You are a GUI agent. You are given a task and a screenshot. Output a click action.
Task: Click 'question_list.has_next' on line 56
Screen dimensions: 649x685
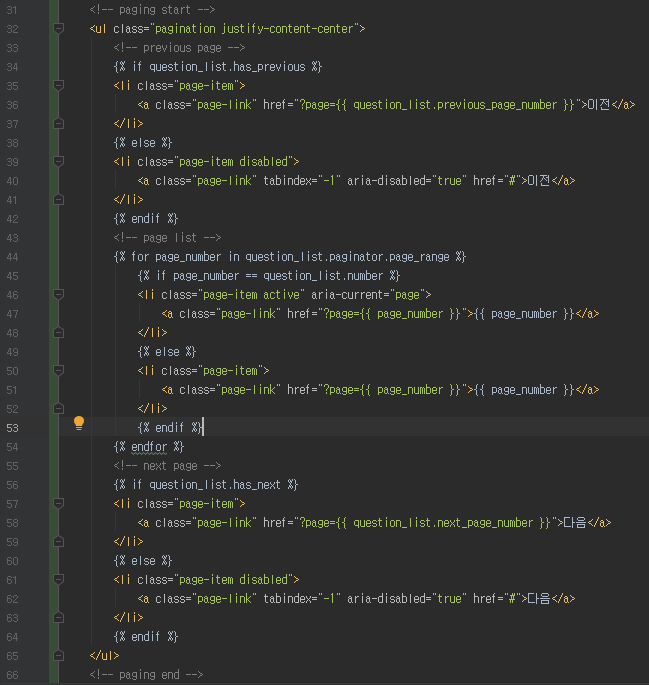tap(215, 485)
